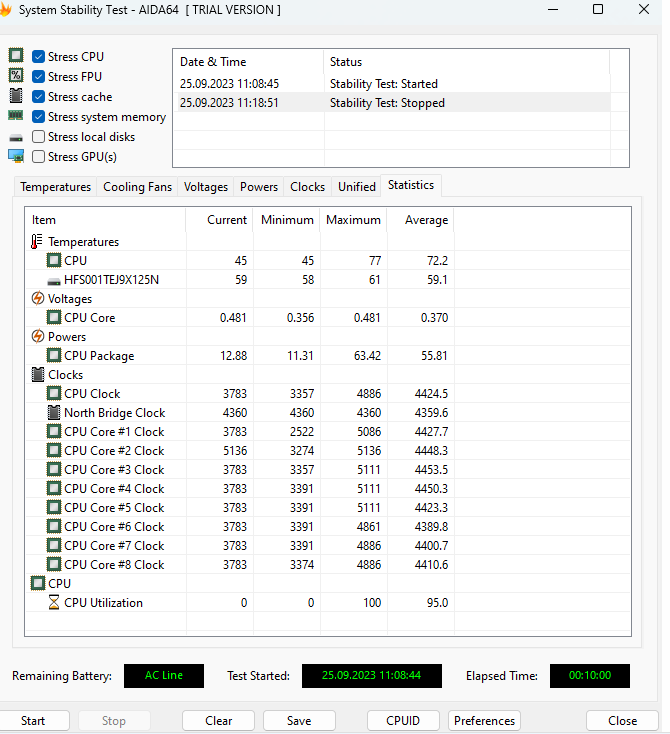
Task: Open the Powers tab
Action: [258, 187]
